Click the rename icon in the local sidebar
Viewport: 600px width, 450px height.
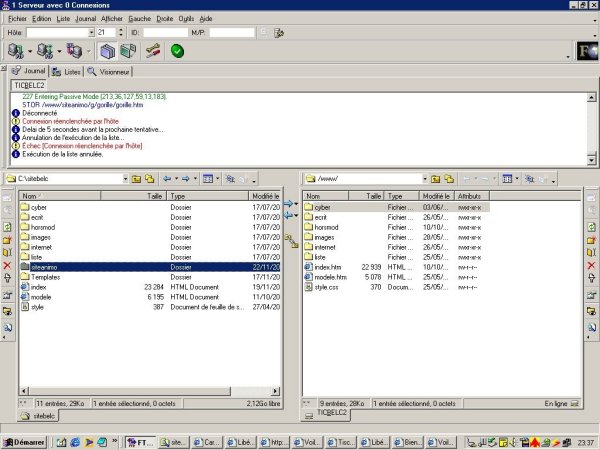(7, 253)
